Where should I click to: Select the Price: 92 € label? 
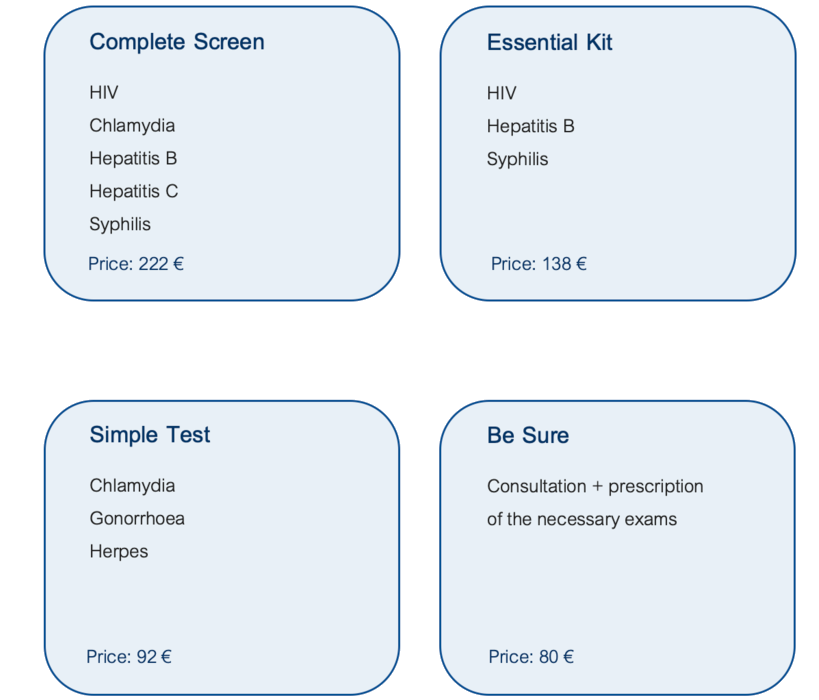pyautogui.click(x=129, y=657)
